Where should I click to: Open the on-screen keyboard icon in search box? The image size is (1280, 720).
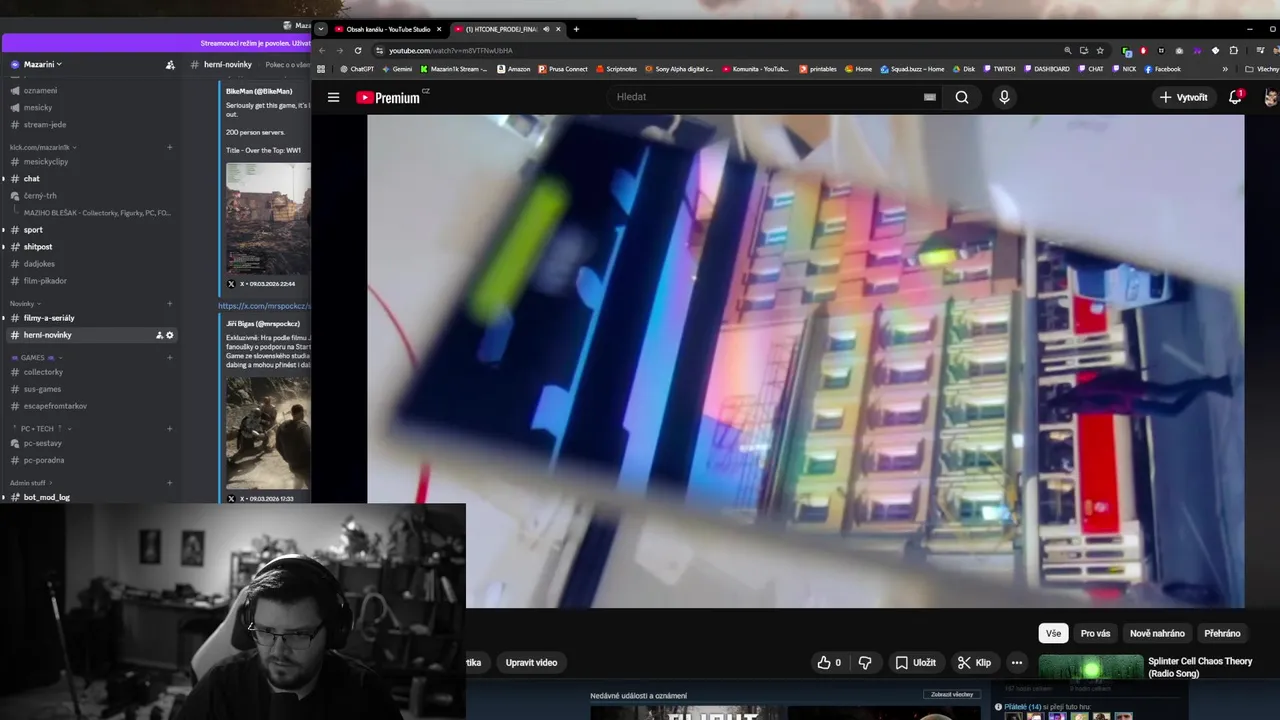[930, 97]
